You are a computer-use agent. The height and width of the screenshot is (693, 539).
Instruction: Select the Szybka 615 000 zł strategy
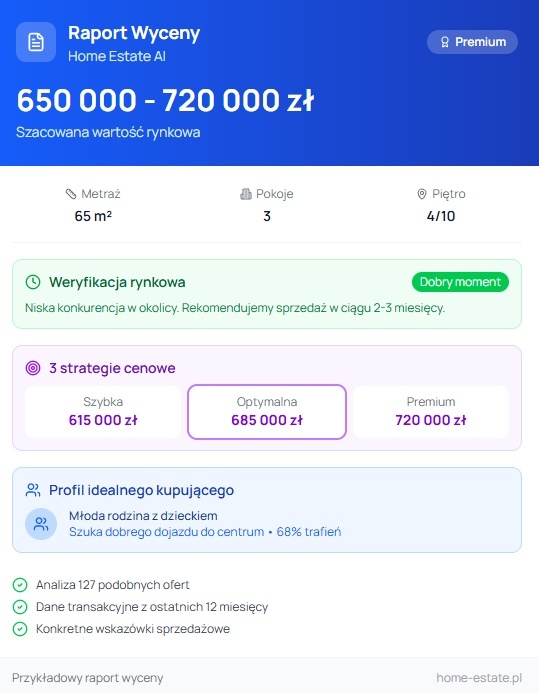coord(103,412)
